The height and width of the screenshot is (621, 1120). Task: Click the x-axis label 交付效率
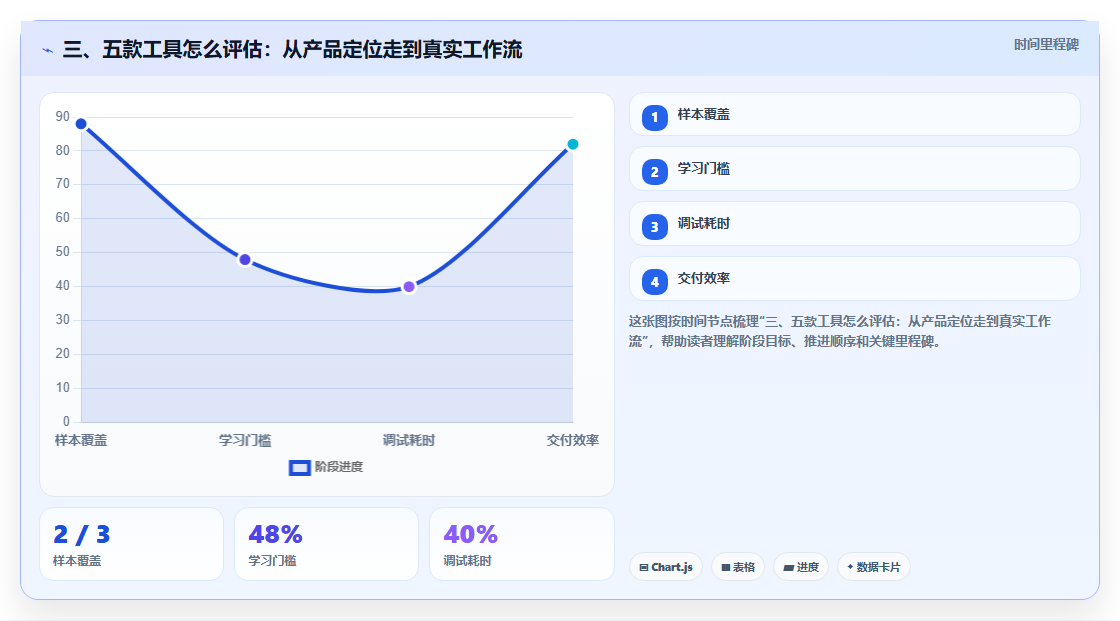tap(572, 440)
